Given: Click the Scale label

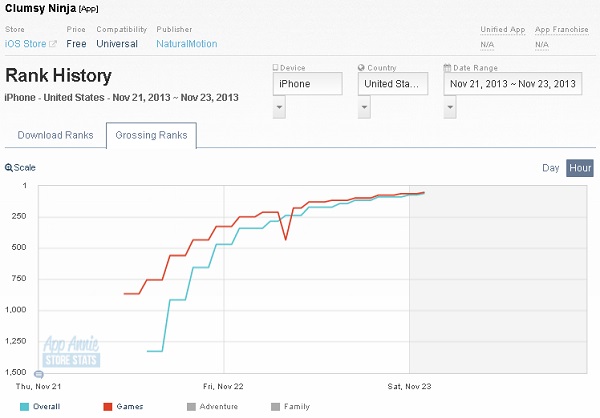Looking at the screenshot, I should [x=24, y=168].
